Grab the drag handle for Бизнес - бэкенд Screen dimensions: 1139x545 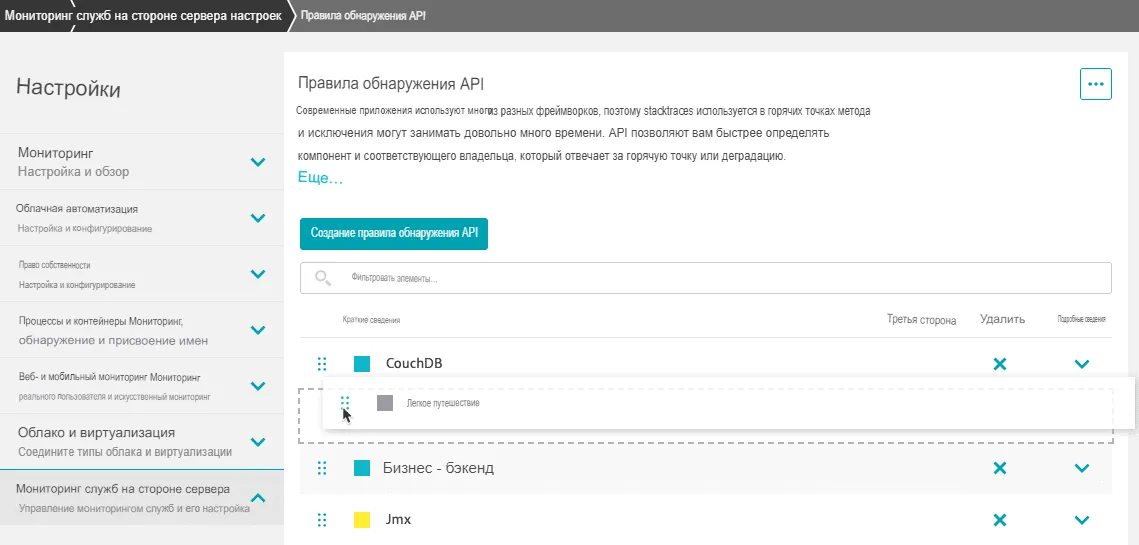coord(322,468)
